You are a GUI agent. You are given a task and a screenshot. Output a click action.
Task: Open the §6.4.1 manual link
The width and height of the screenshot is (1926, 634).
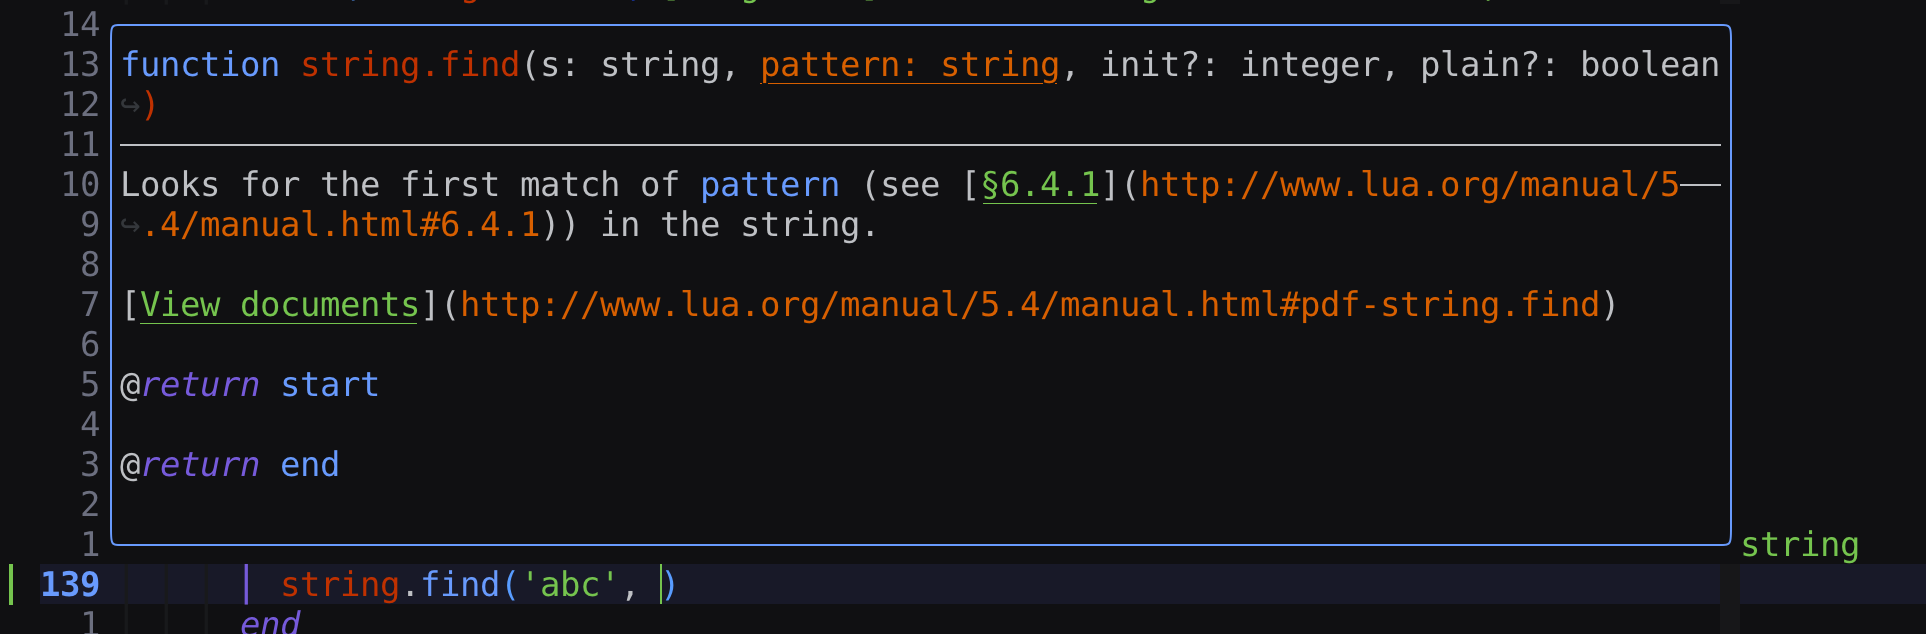pos(1040,185)
